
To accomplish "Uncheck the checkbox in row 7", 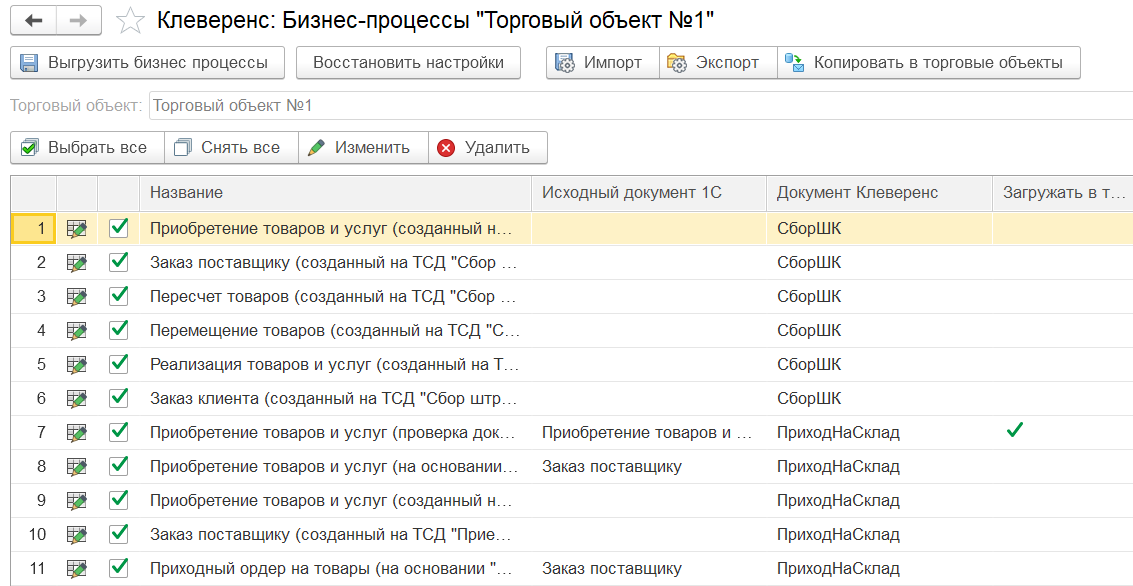I will tap(119, 432).
